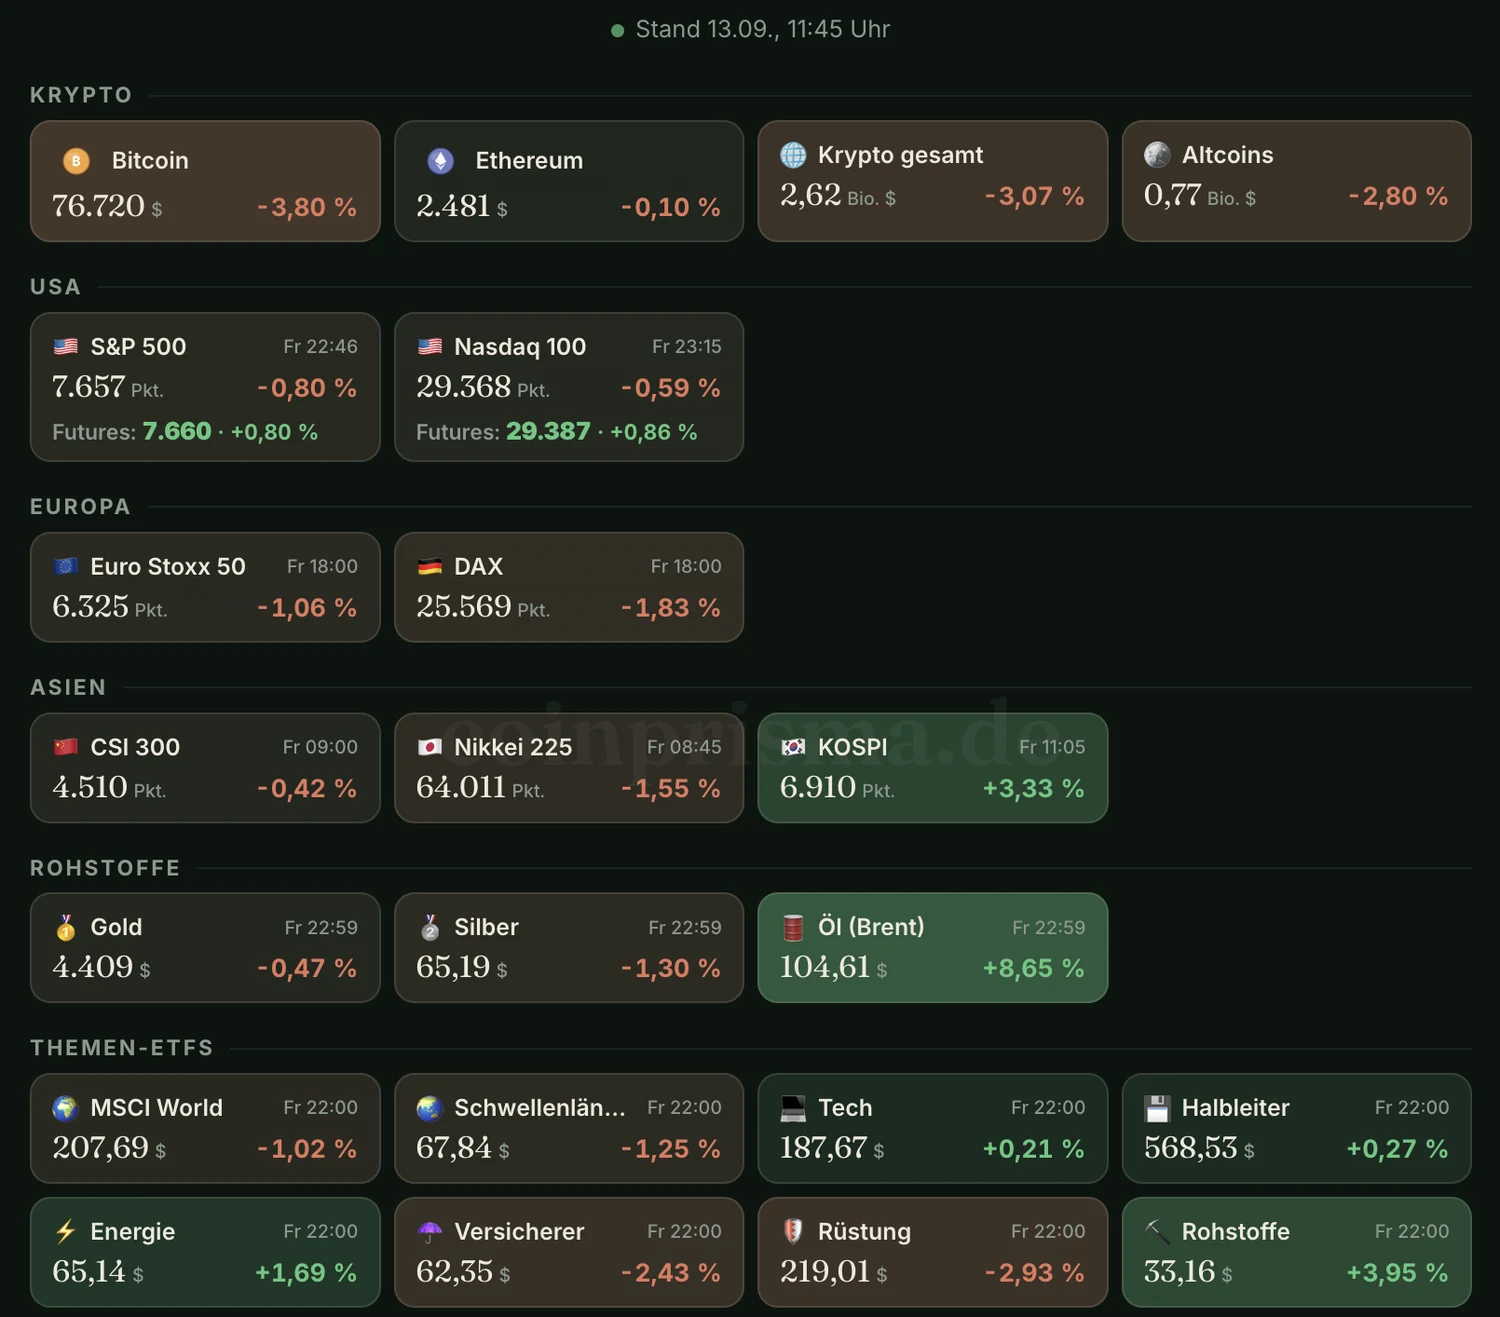This screenshot has width=1500, height=1317.
Task: Click the Gold price 4.409 $
Action: [101, 968]
